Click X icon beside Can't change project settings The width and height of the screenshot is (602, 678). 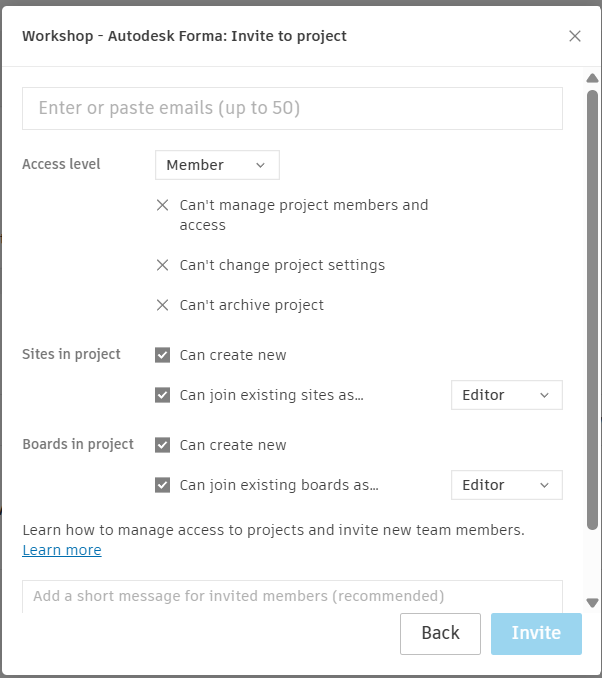(163, 265)
